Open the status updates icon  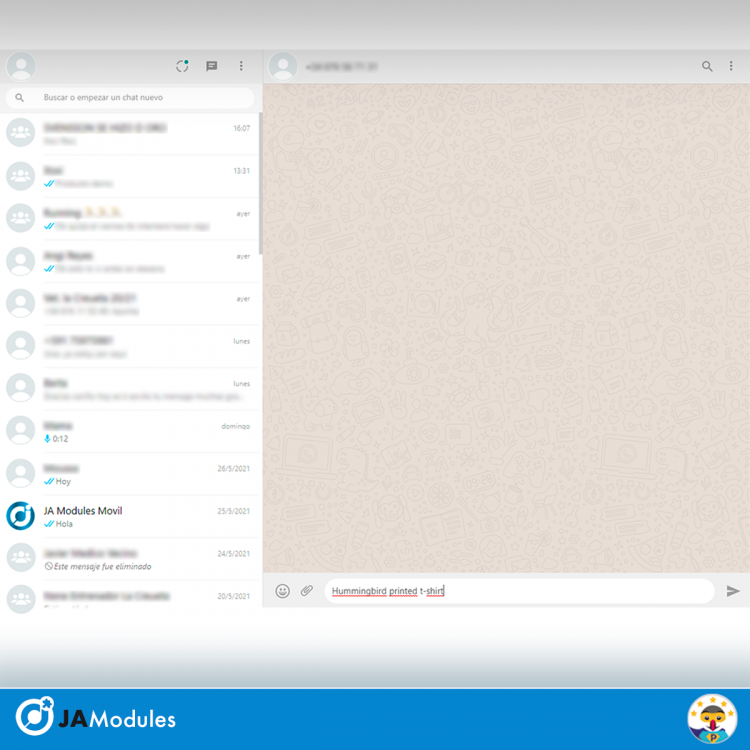tap(182, 66)
